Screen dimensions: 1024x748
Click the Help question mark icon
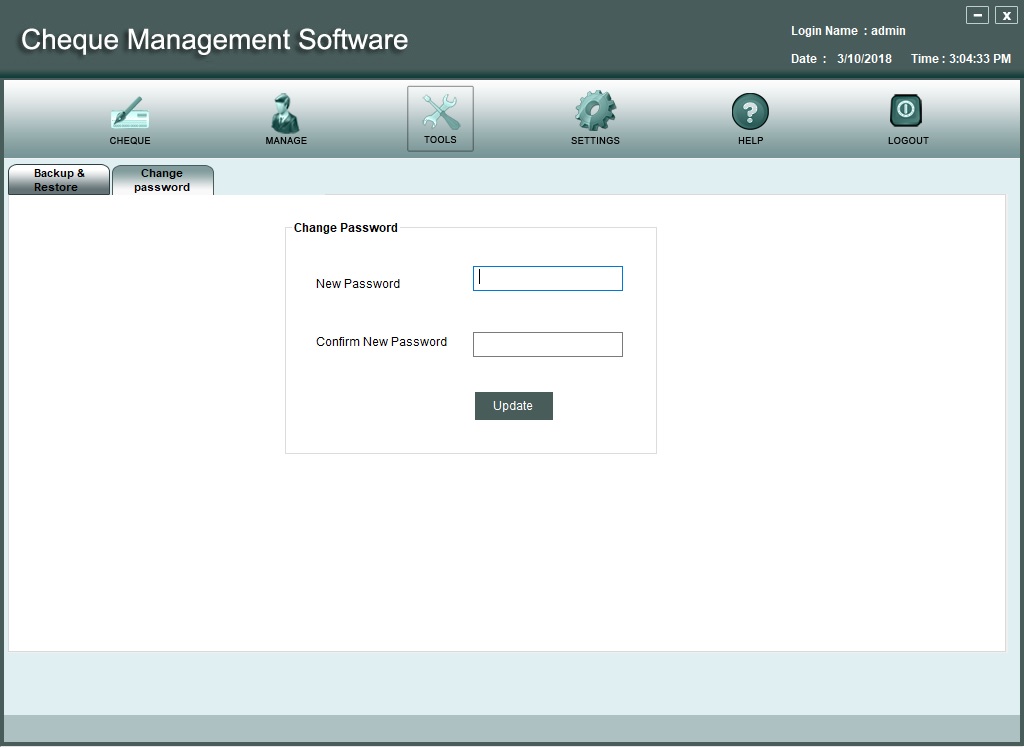click(750, 112)
